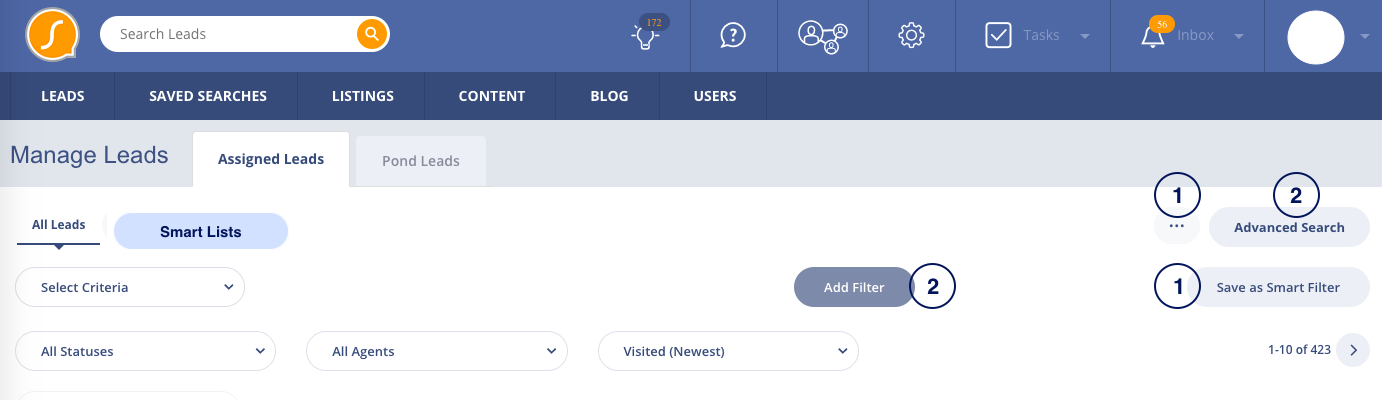Click the orange app logo
This screenshot has height=400, width=1382.
click(53, 35)
